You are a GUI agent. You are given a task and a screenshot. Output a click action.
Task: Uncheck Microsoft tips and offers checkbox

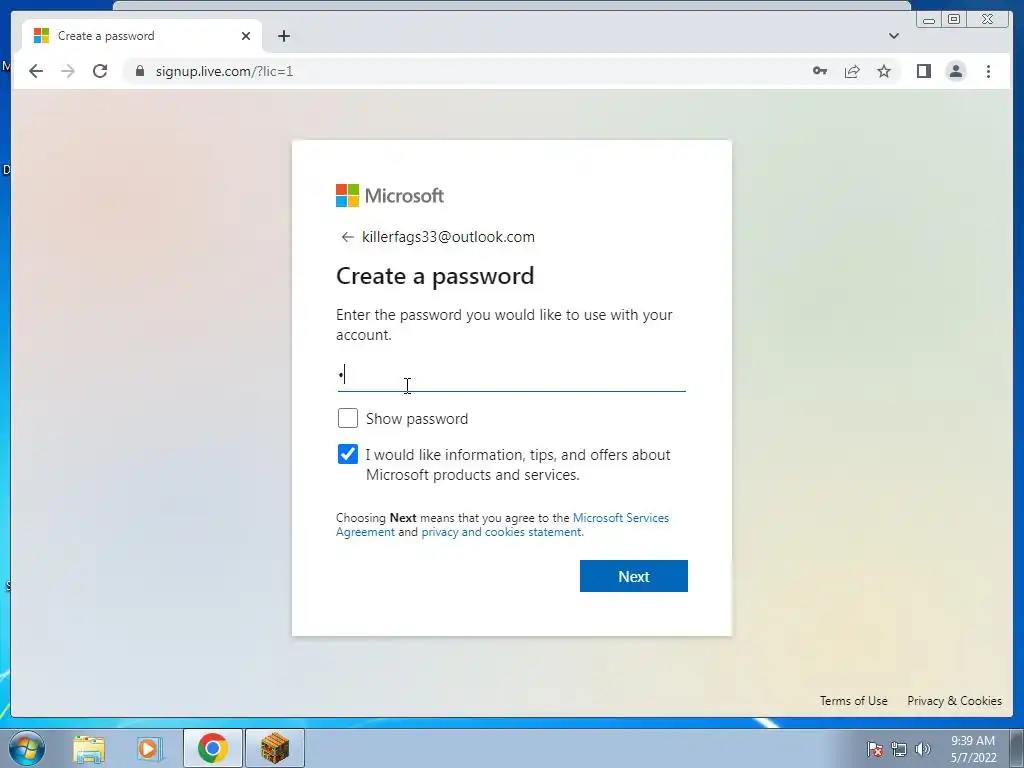coord(348,454)
